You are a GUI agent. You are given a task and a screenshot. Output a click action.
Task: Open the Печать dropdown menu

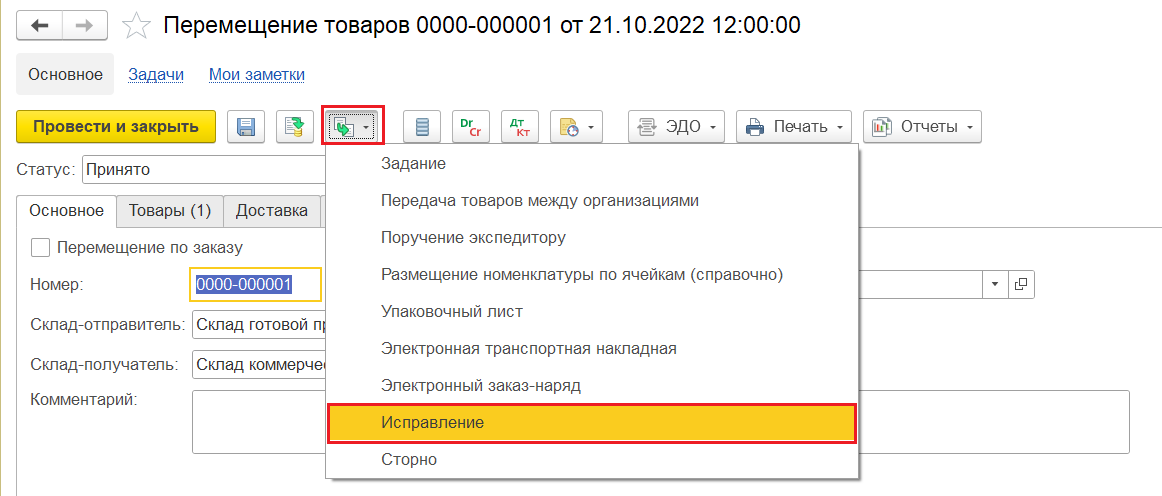point(794,127)
